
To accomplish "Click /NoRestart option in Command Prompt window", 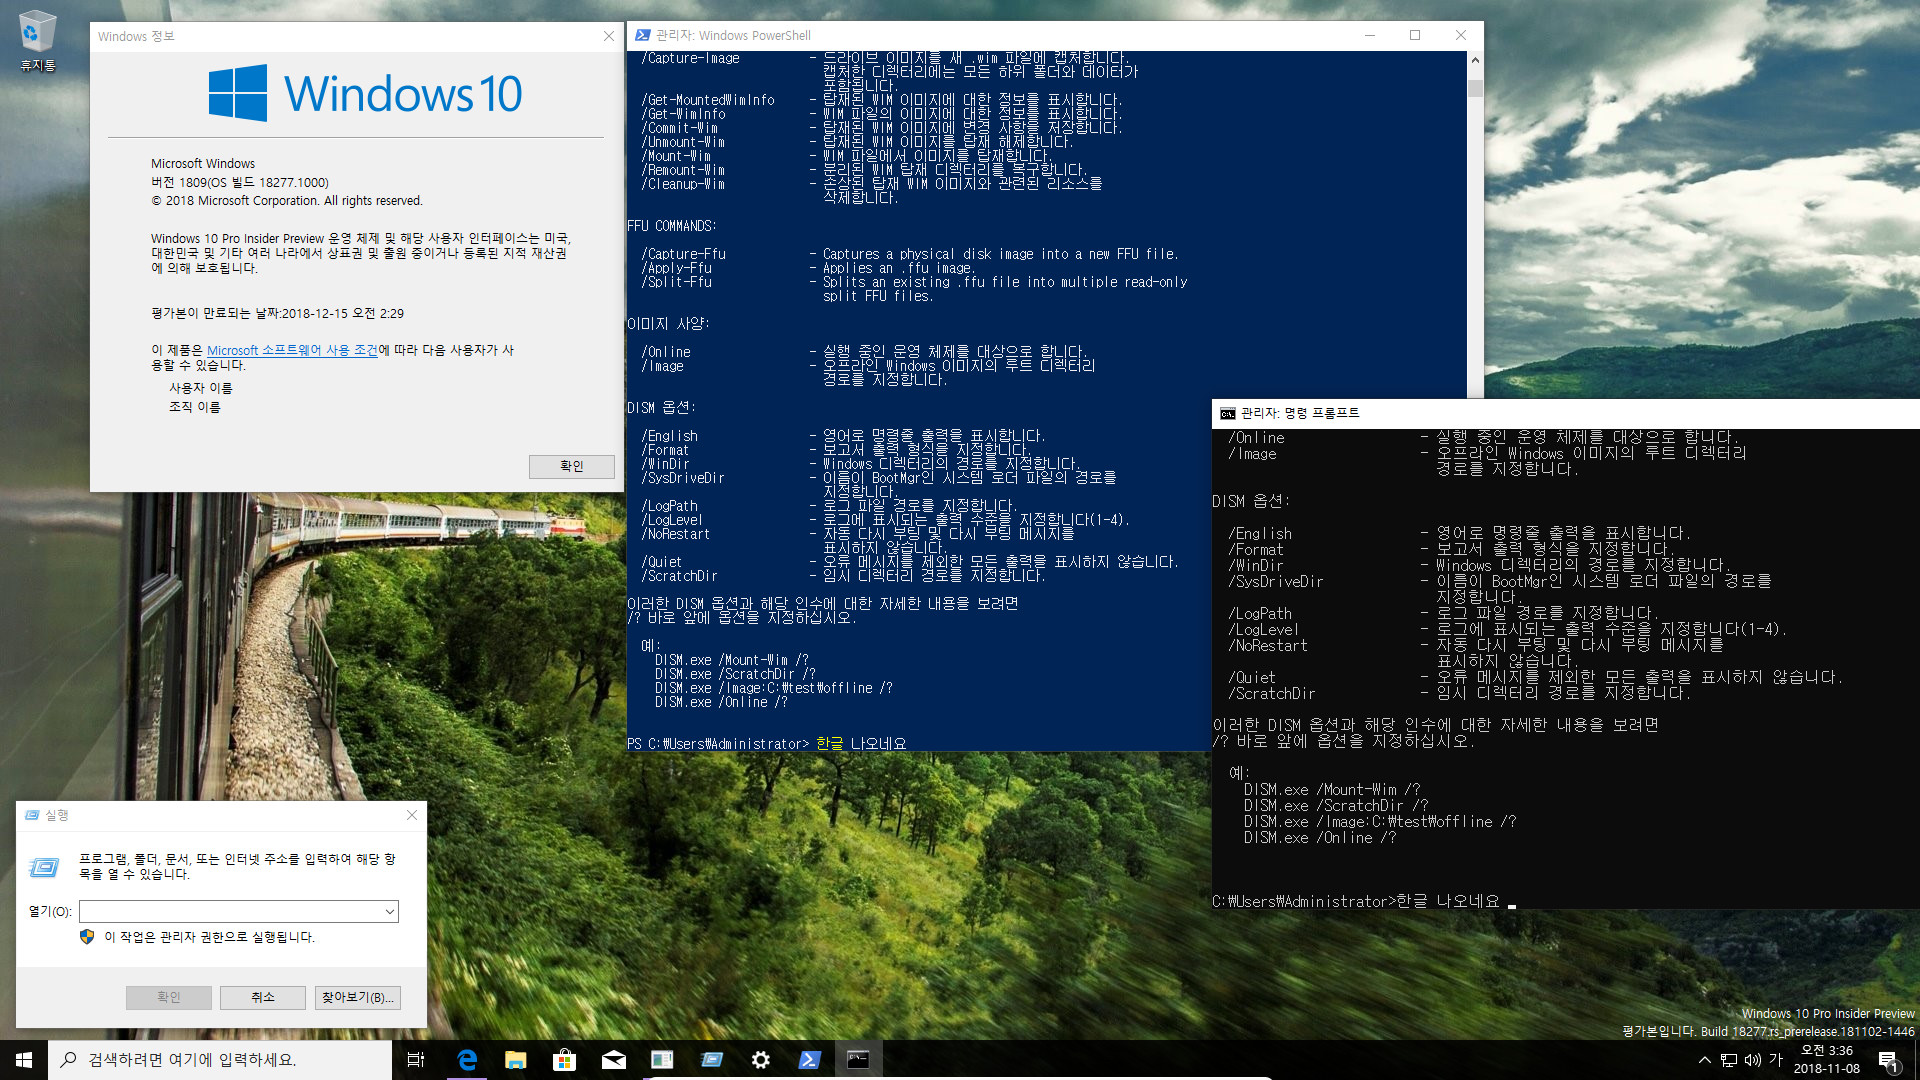I will coord(1268,646).
